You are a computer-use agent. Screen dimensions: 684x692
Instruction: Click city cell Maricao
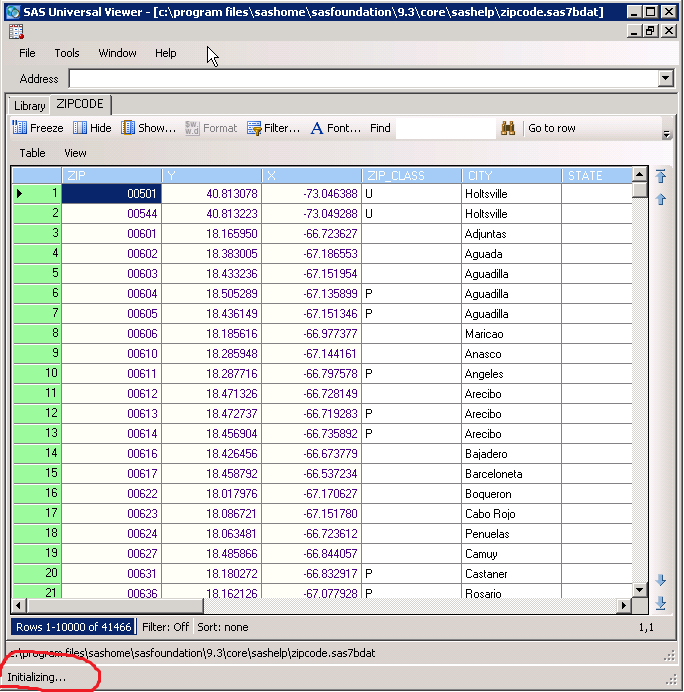tap(512, 334)
